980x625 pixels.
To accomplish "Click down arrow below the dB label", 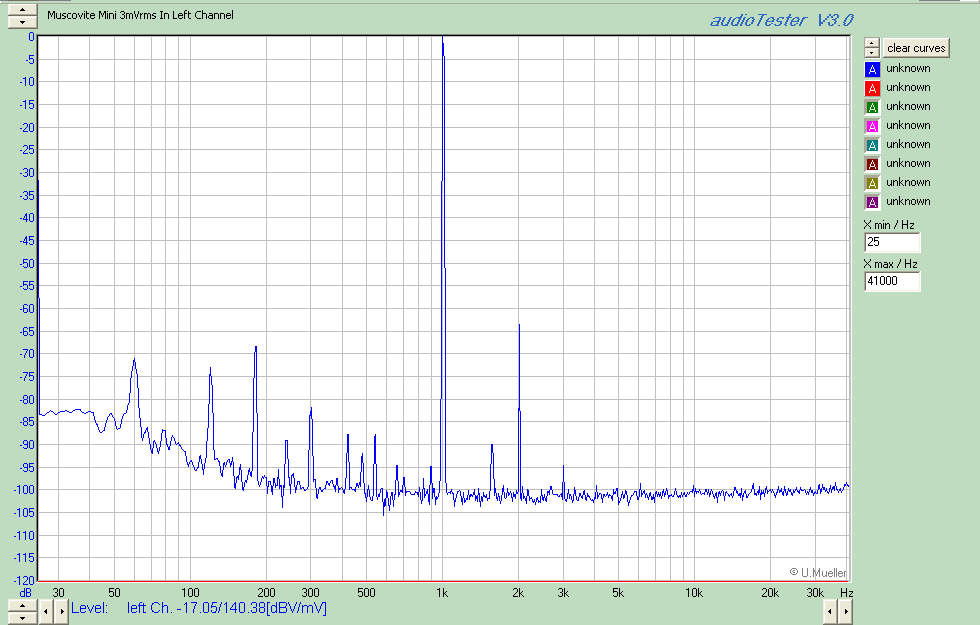I will (x=22, y=618).
